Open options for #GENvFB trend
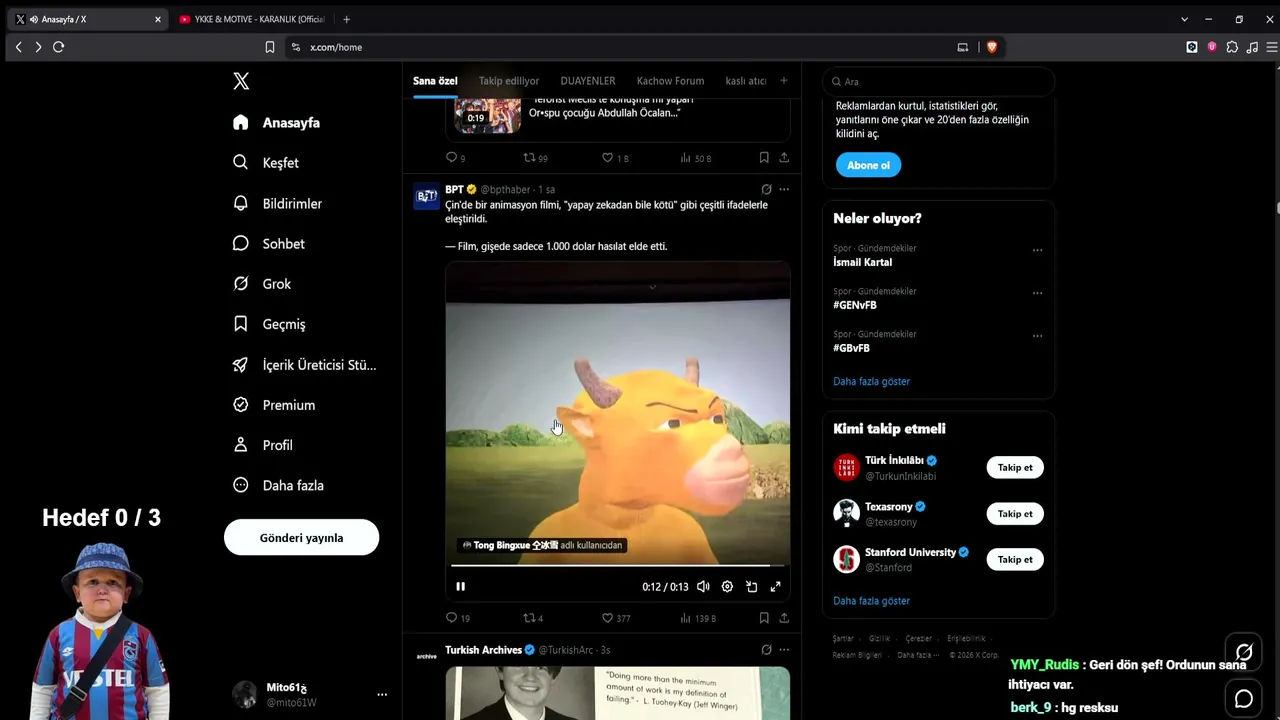Viewport: 1280px width, 720px height. [1037, 293]
